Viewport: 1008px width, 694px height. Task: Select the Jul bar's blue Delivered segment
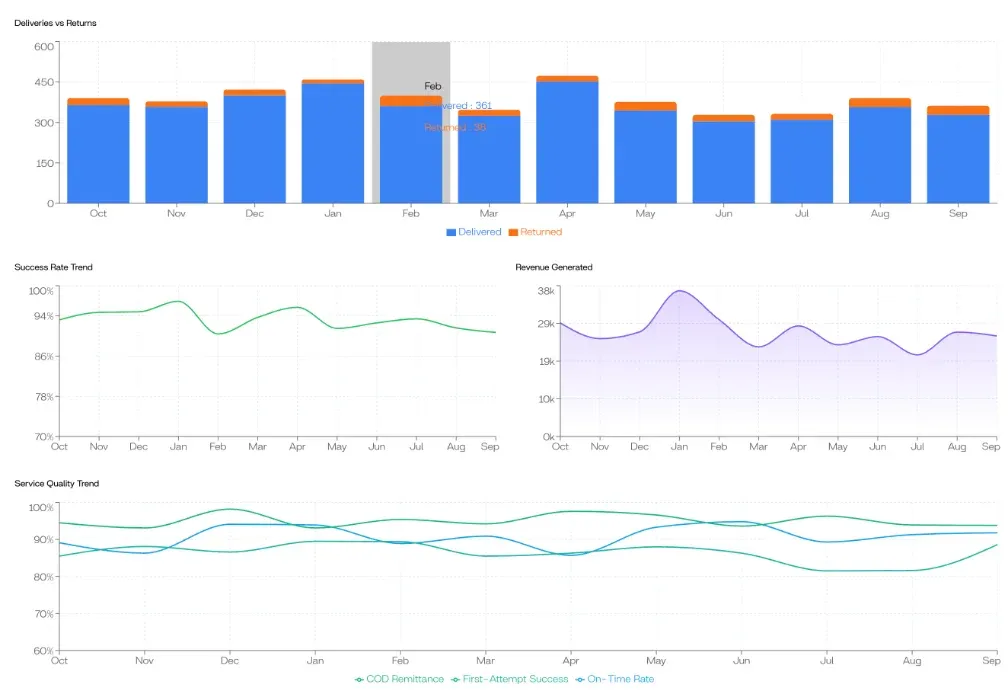(x=802, y=162)
